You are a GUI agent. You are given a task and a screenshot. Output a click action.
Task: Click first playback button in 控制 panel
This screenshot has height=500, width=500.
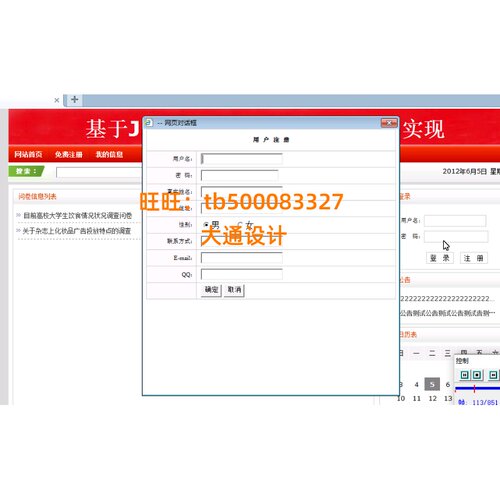(x=465, y=375)
